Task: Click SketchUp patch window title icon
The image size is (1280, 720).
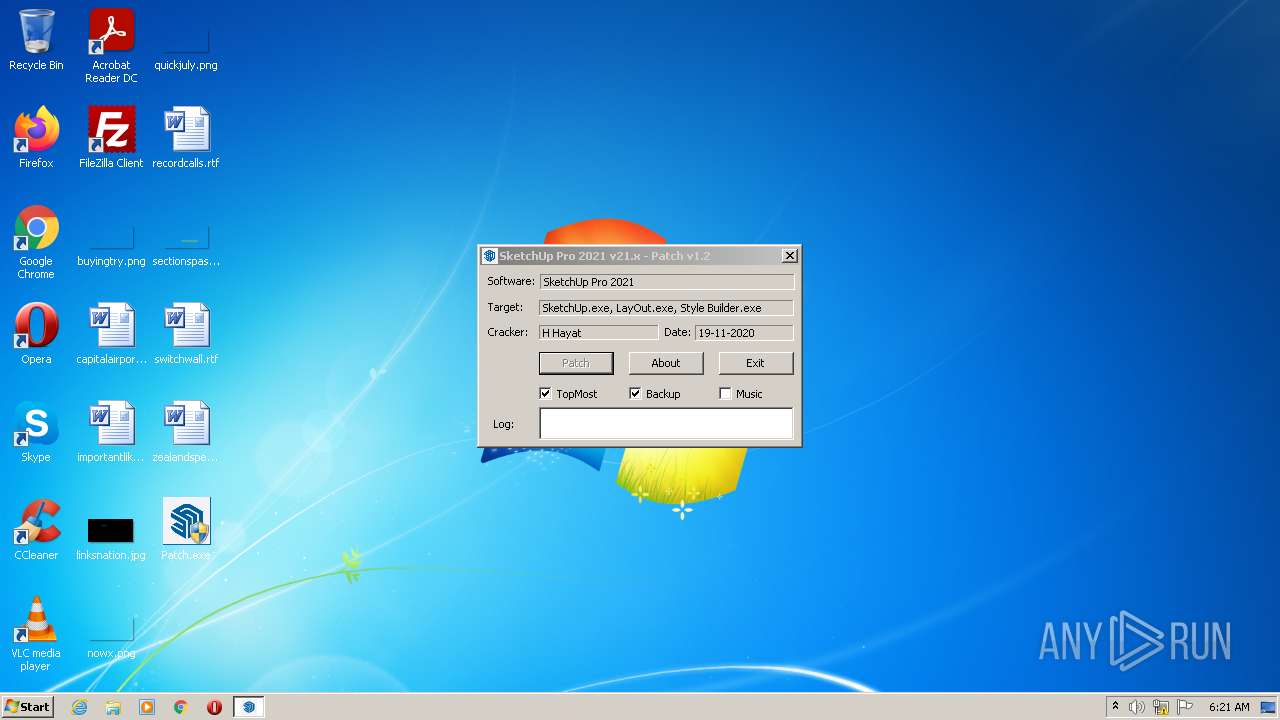Action: click(489, 256)
